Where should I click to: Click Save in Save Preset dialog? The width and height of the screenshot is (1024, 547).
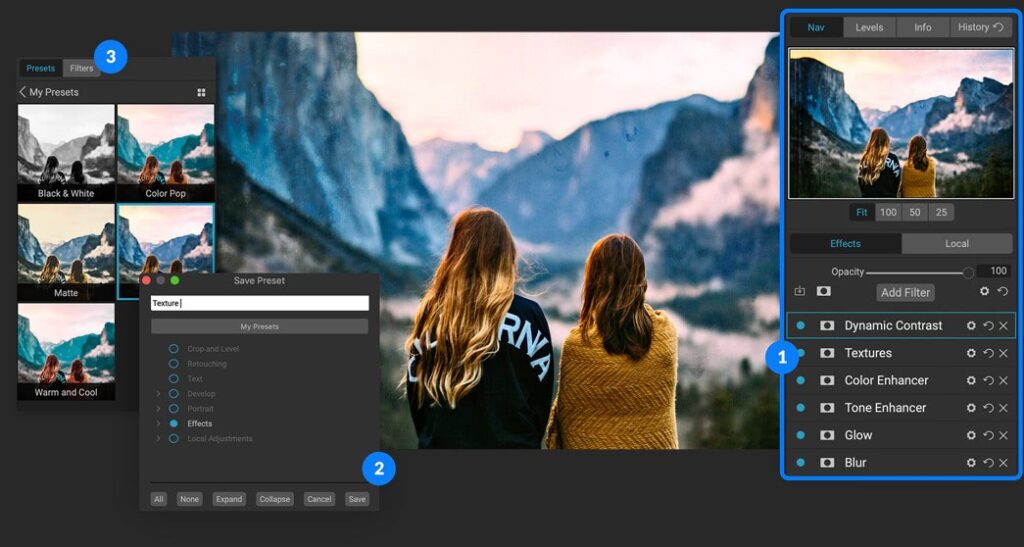[357, 499]
